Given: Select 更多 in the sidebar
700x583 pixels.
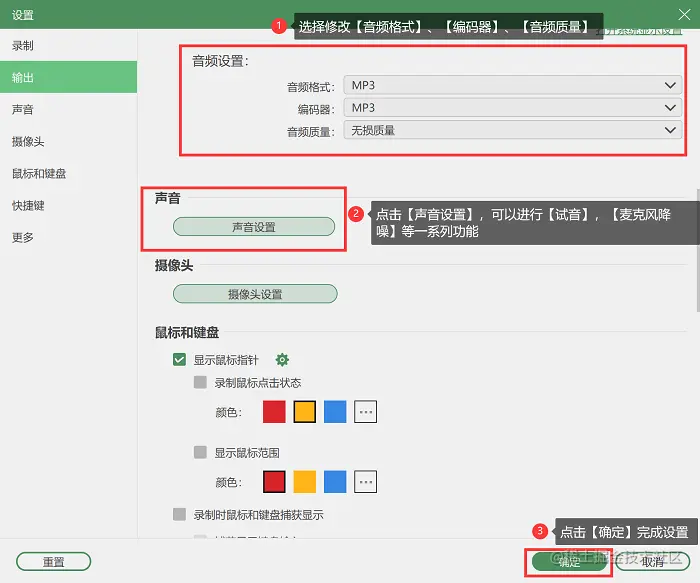Looking at the screenshot, I should (68, 237).
